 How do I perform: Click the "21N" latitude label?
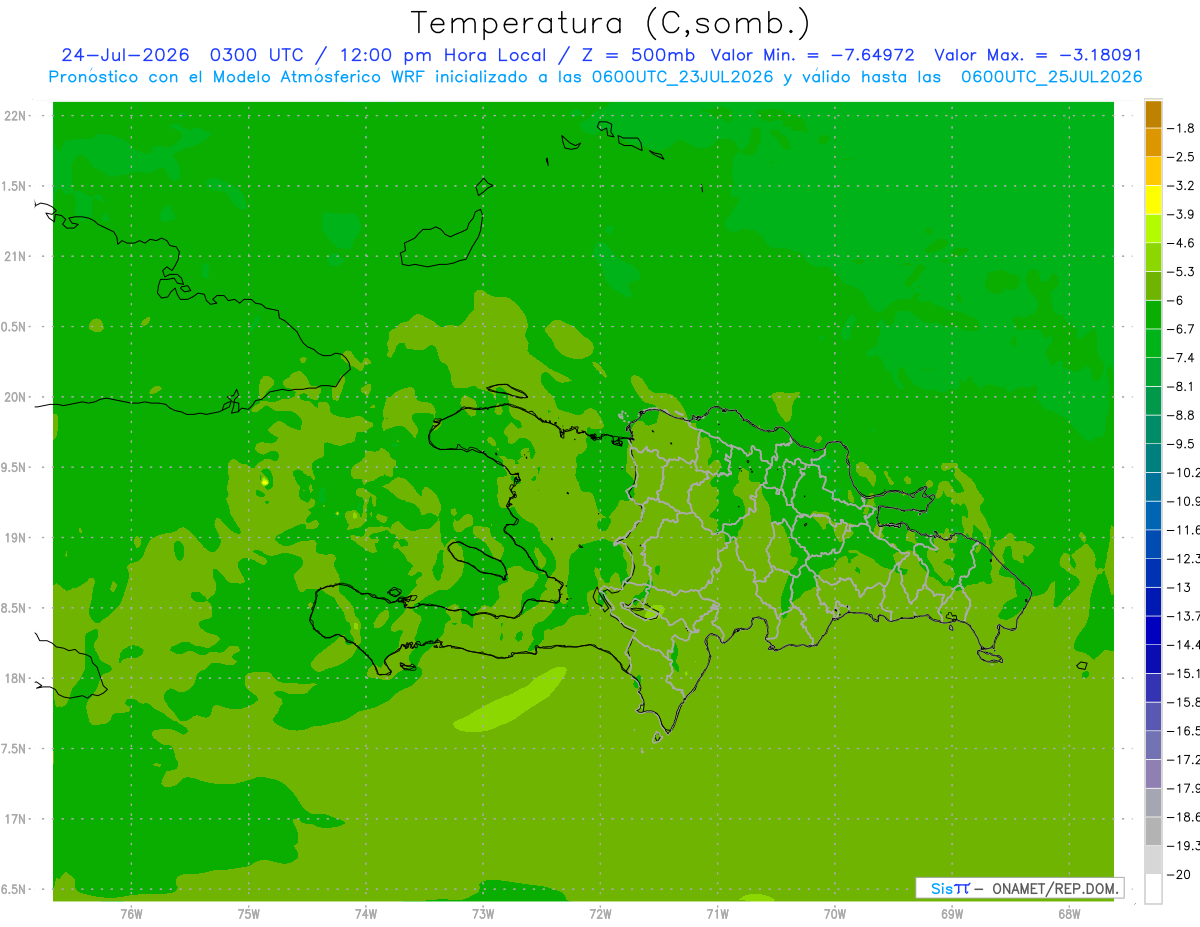[x=17, y=257]
